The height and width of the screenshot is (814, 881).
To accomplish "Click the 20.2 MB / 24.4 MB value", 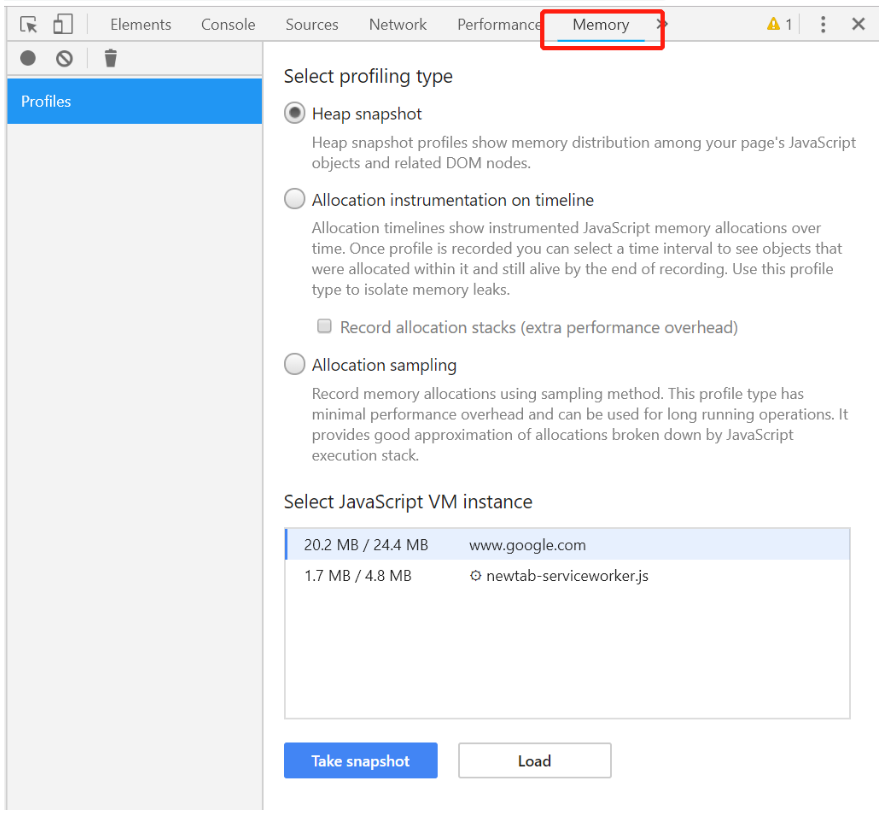I will (x=366, y=545).
